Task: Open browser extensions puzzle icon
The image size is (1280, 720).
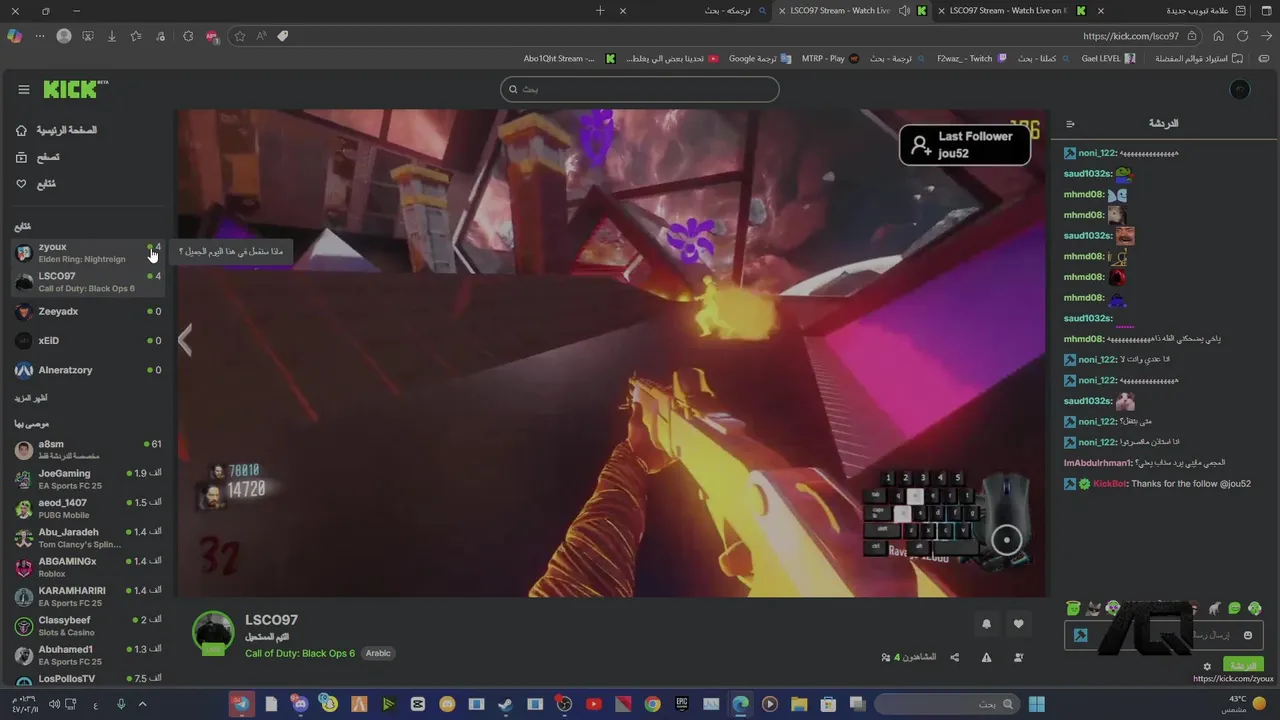Action: click(x=188, y=36)
